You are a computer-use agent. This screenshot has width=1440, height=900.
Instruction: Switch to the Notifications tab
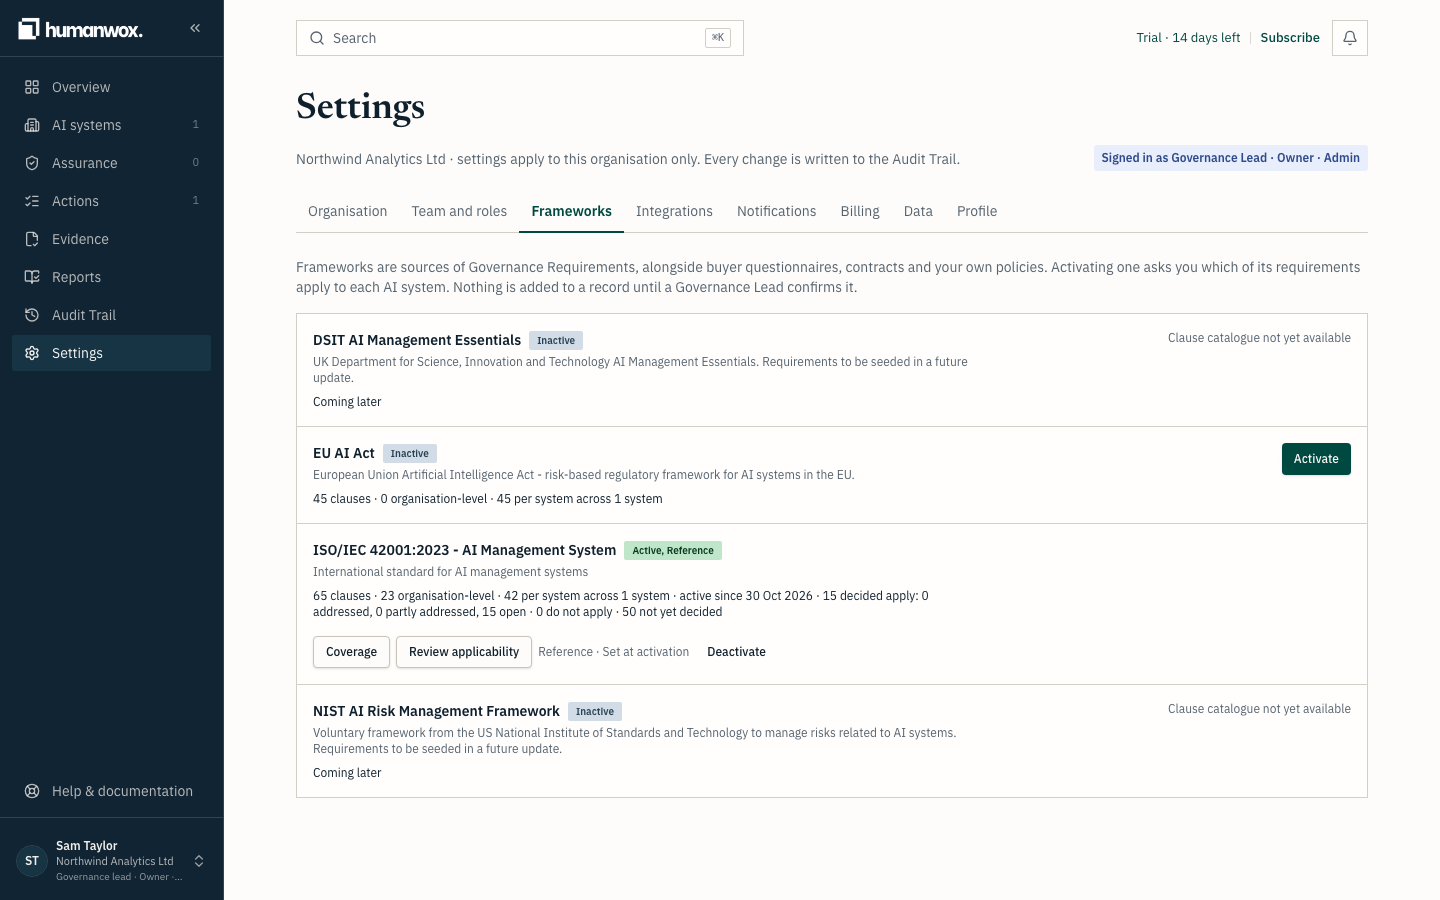click(x=776, y=211)
